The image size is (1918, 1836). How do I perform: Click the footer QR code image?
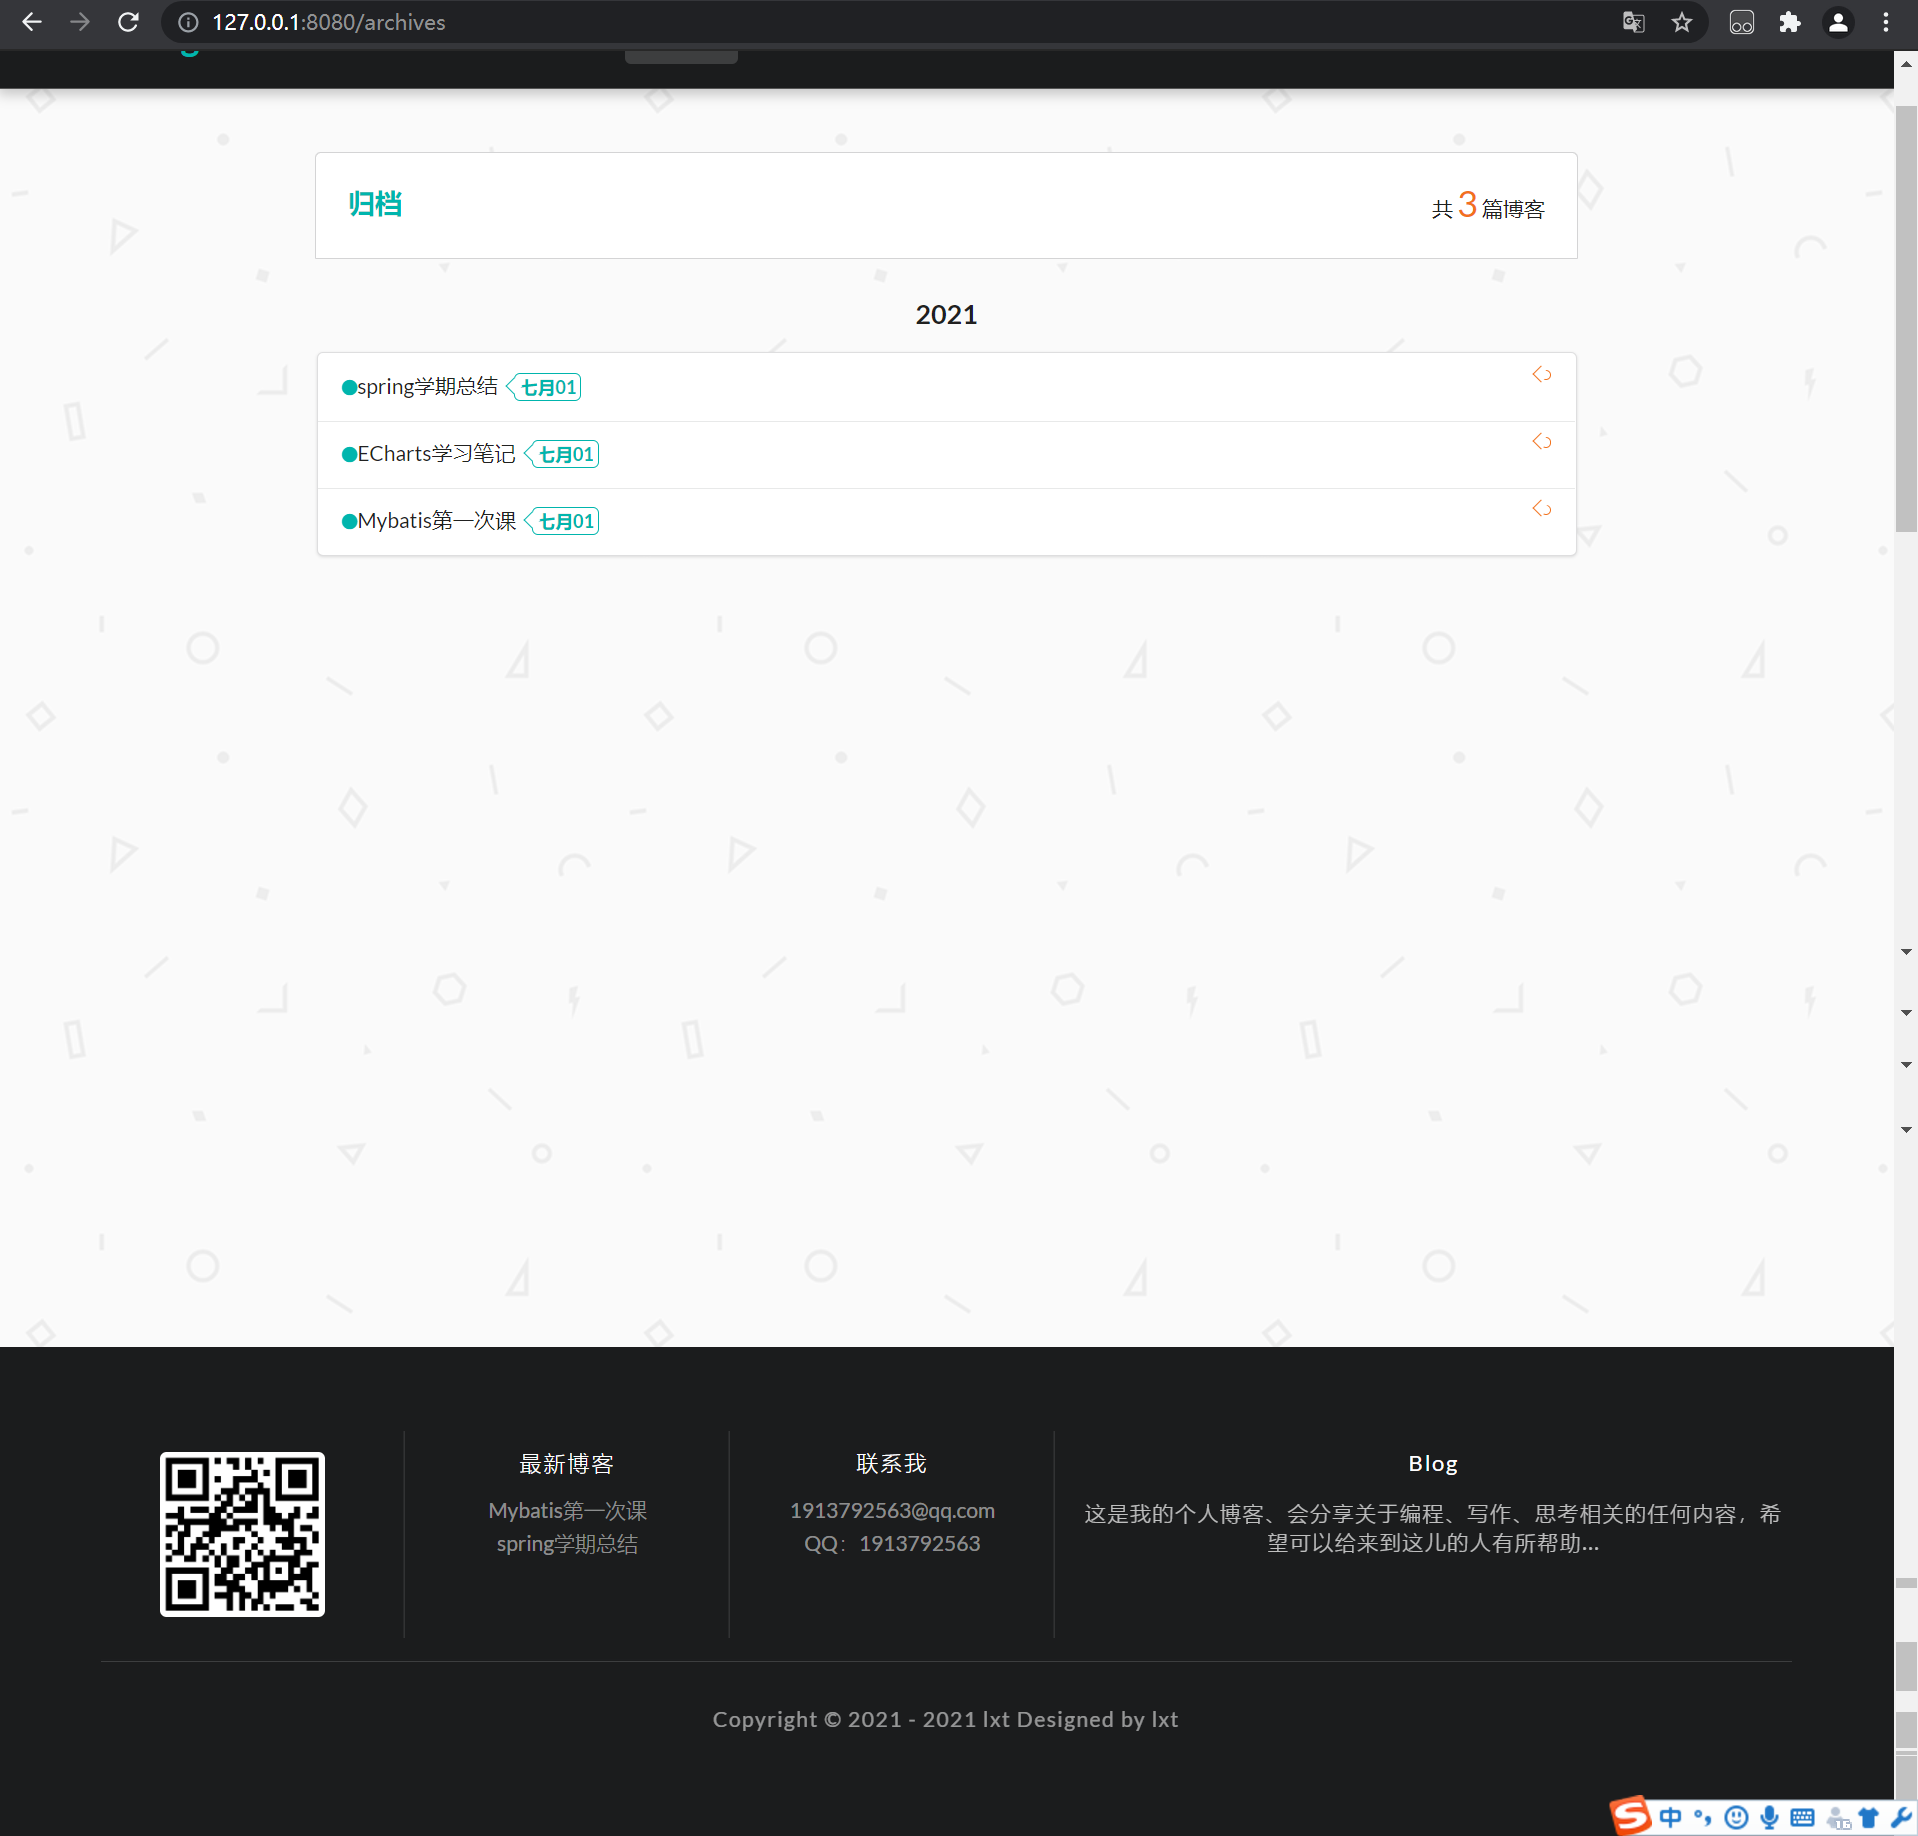(242, 1534)
